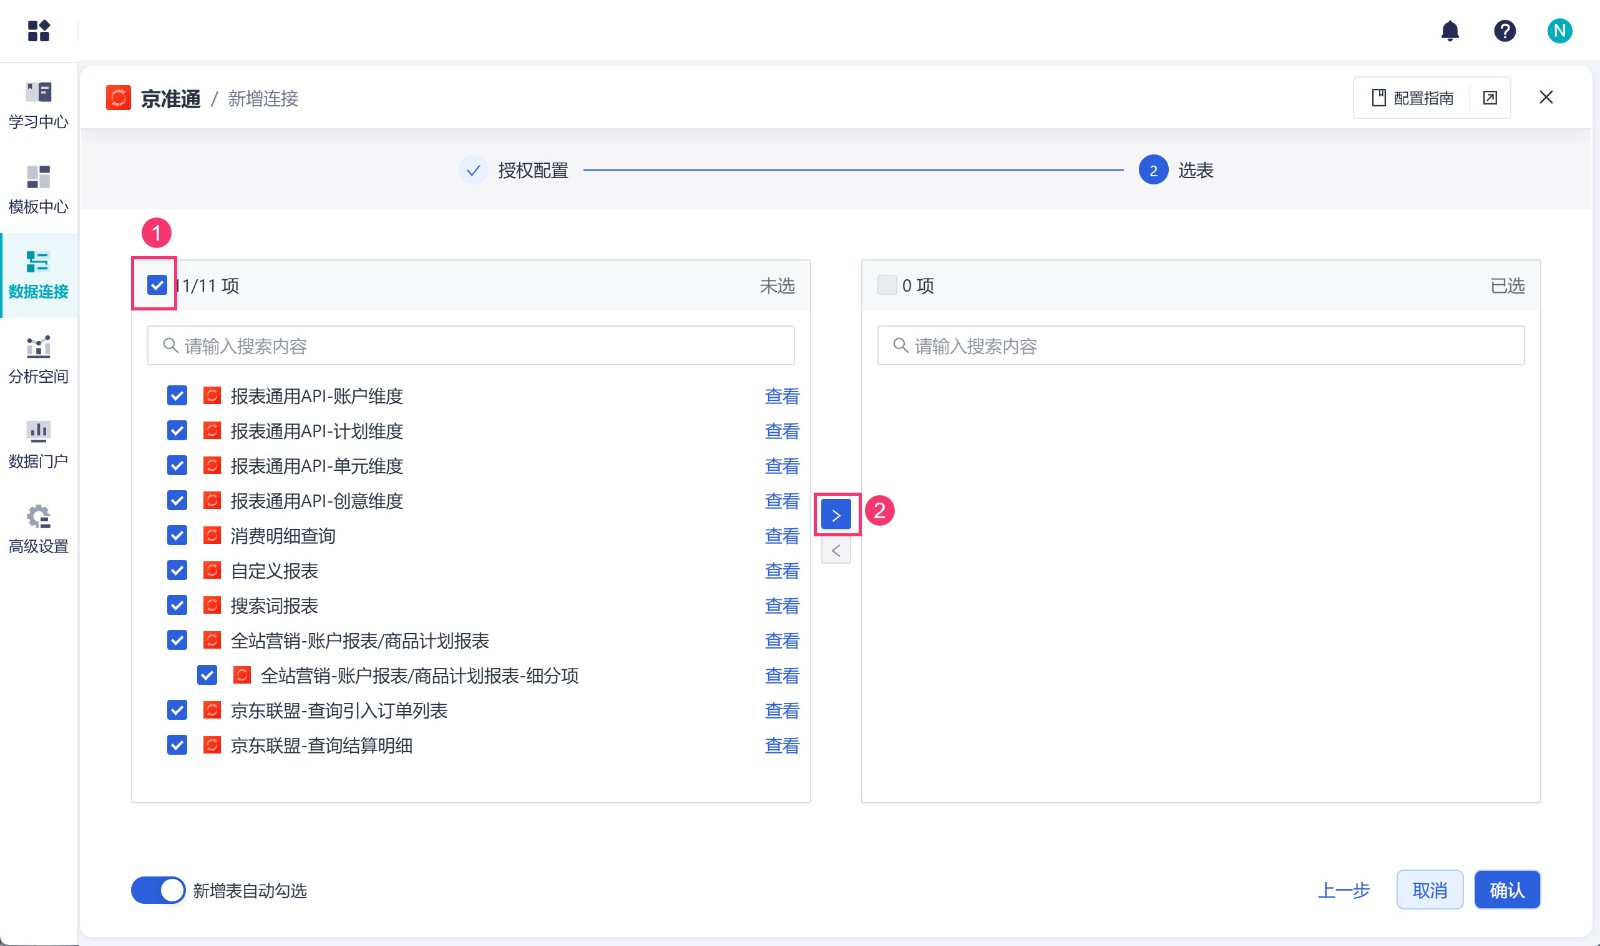
Task: Open the help question mark icon
Action: click(x=1505, y=31)
